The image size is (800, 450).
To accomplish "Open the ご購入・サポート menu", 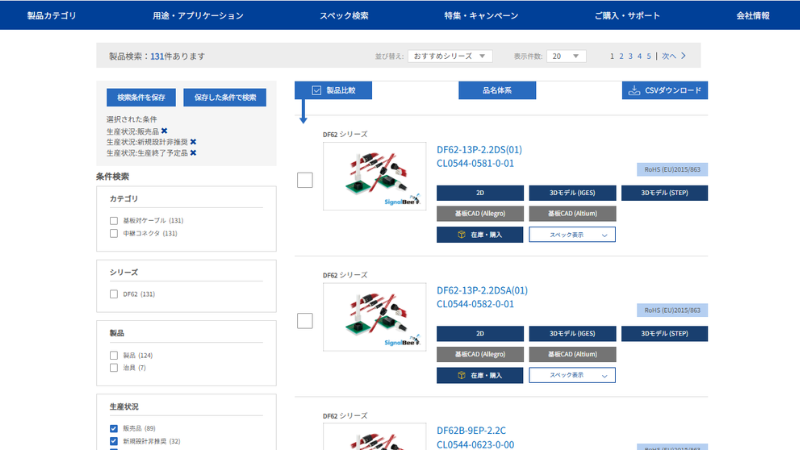I will click(627, 15).
